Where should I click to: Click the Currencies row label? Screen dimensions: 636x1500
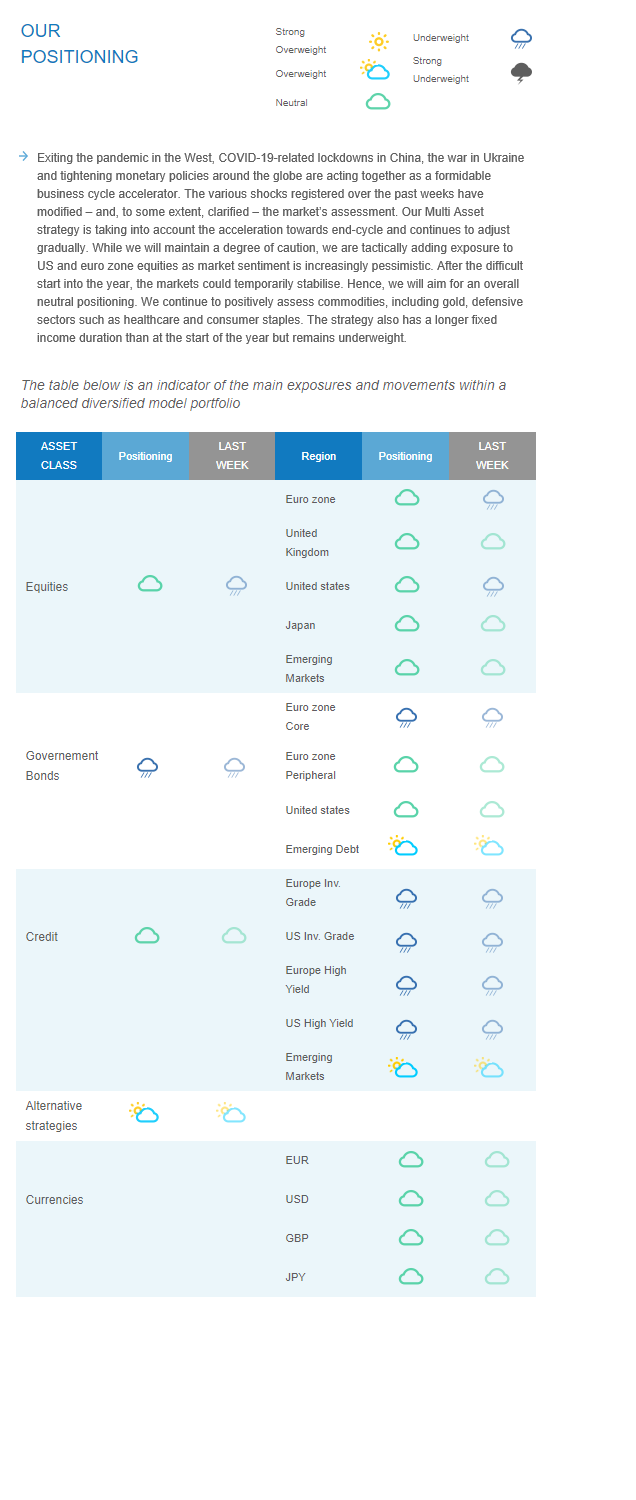click(x=54, y=1200)
